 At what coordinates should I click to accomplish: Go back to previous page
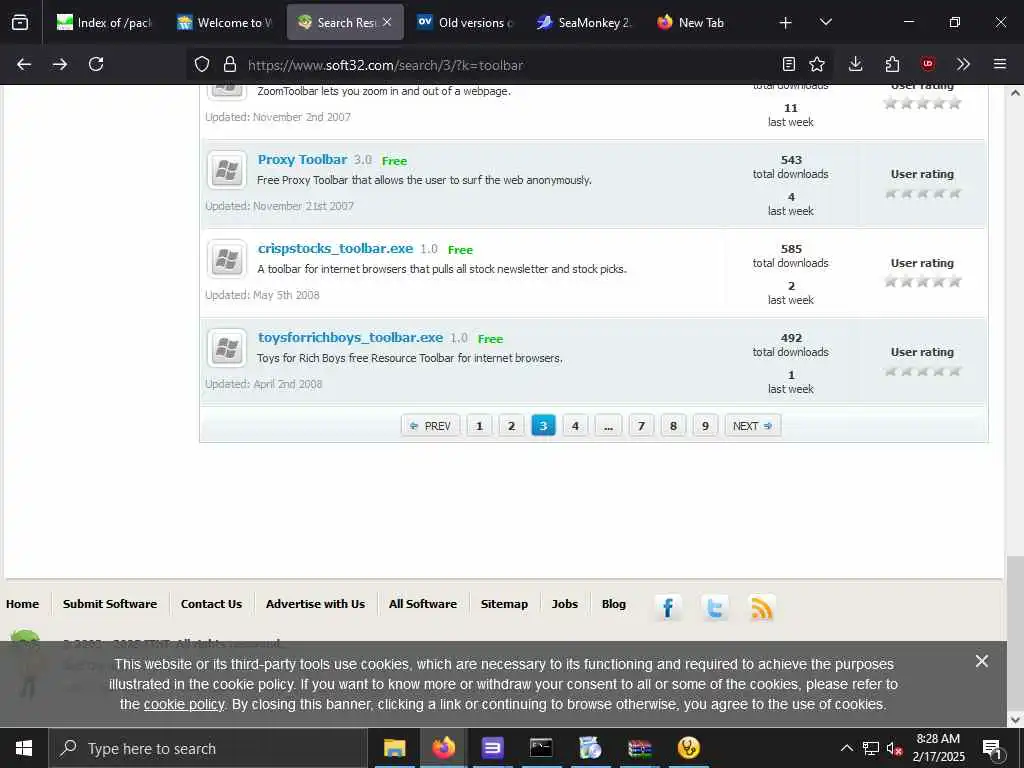point(24,64)
